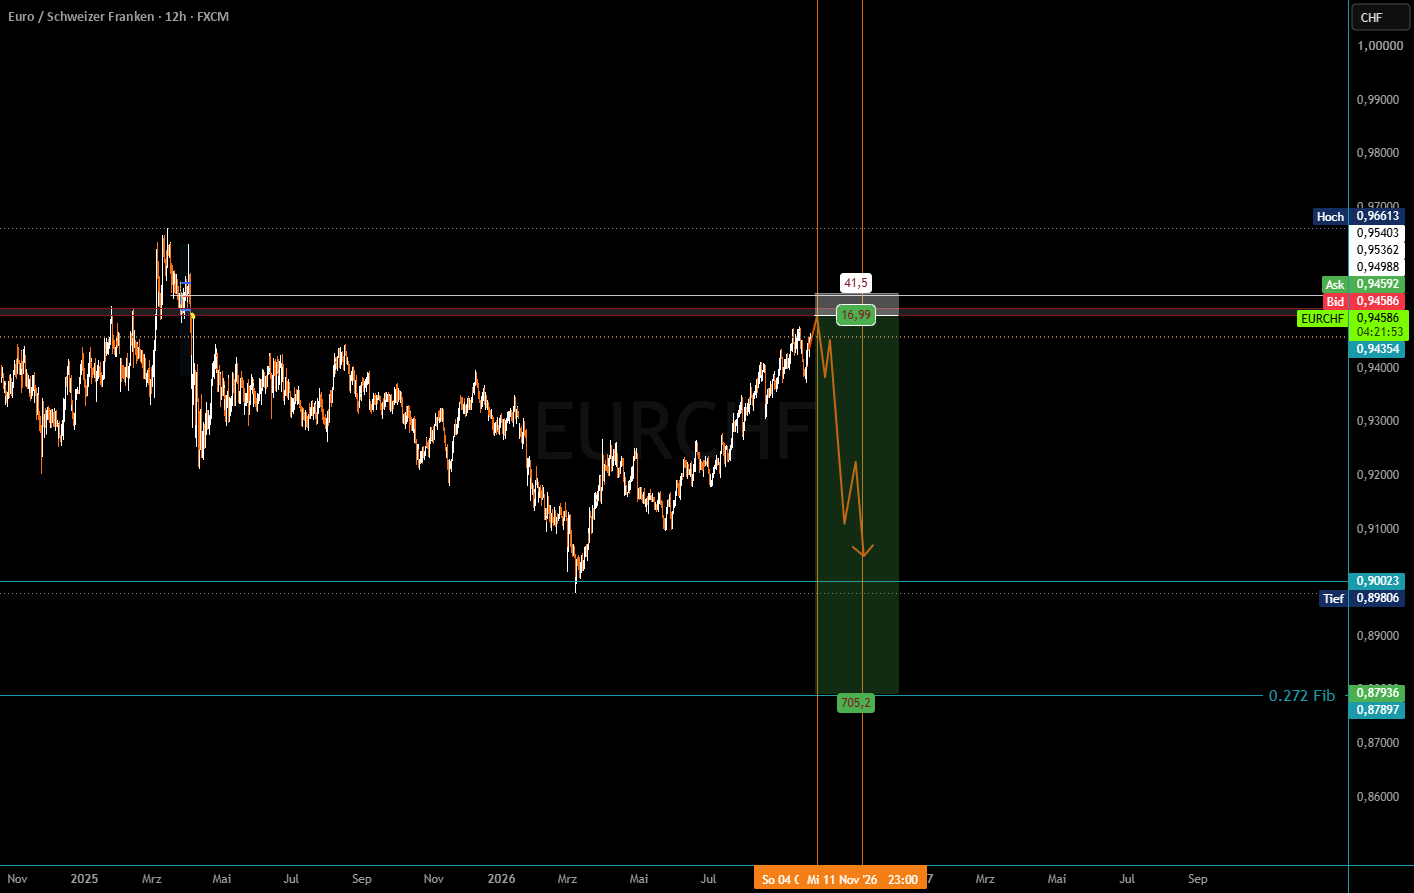This screenshot has width=1414, height=893.
Task: Click the 0,98000 price axis label
Action: pos(1378,153)
